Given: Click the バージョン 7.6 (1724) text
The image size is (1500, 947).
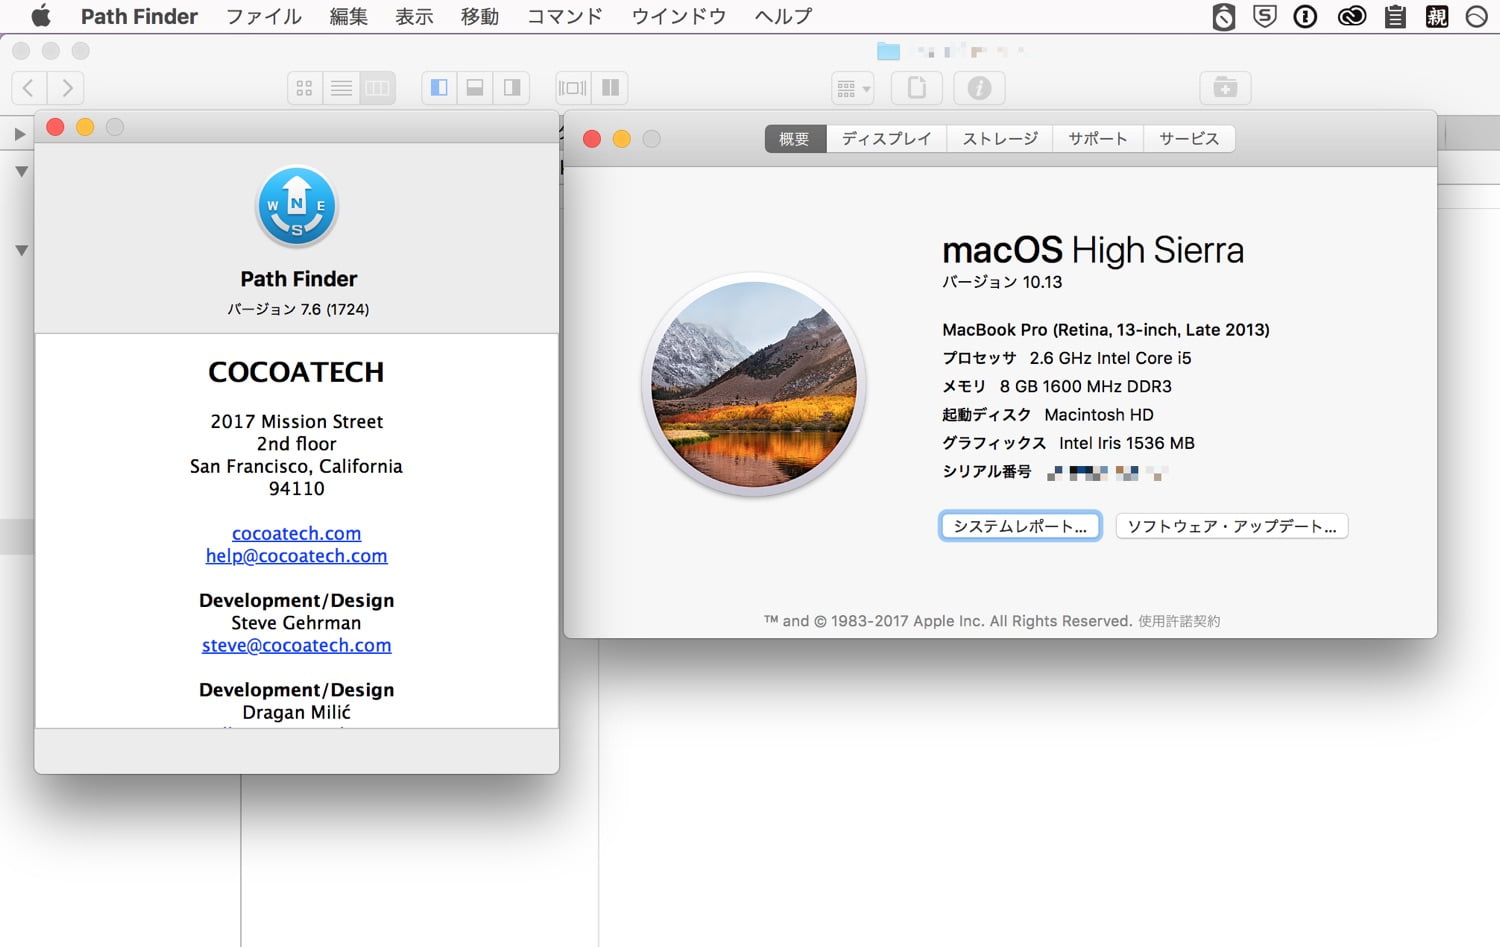Looking at the screenshot, I should click(298, 309).
